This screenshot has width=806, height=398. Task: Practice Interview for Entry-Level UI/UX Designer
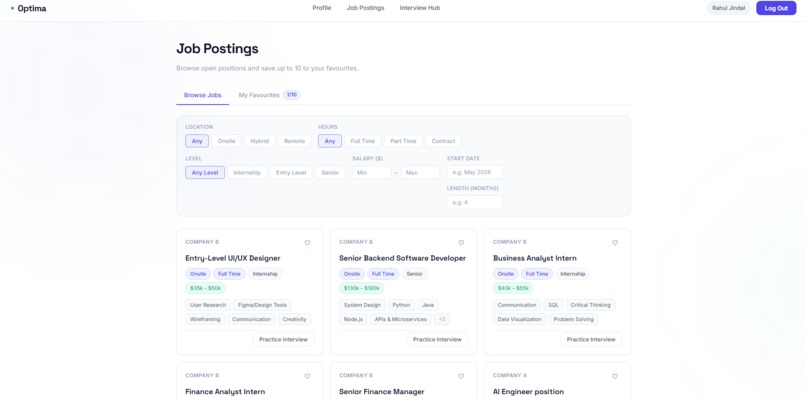pos(283,339)
